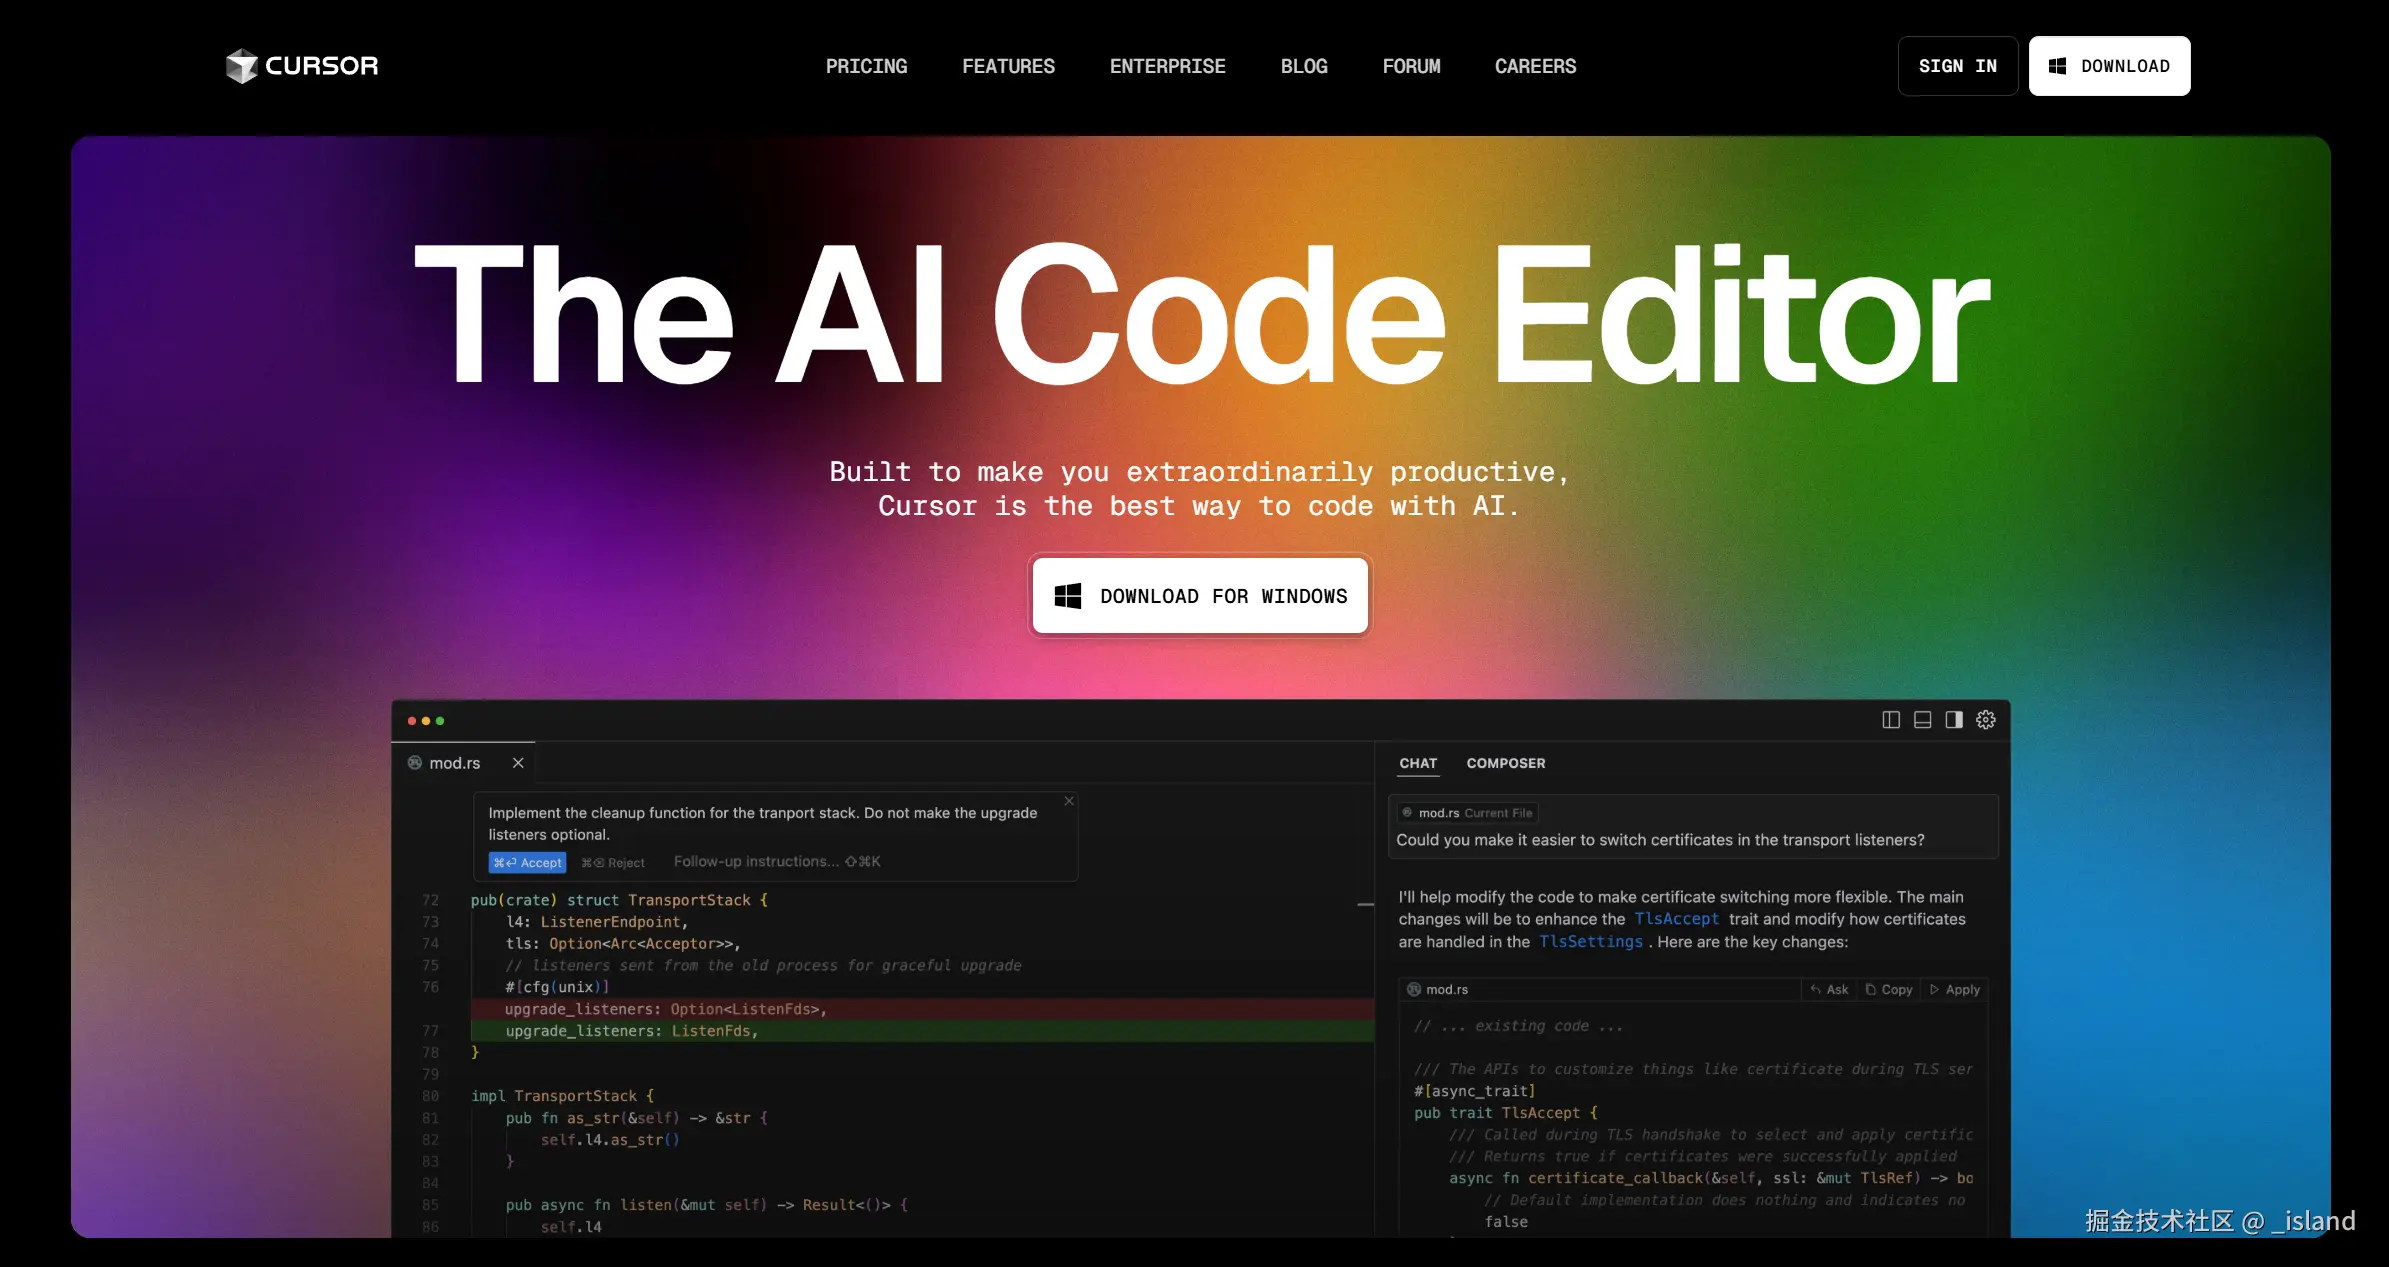Select the Chat tab

(x=1417, y=763)
